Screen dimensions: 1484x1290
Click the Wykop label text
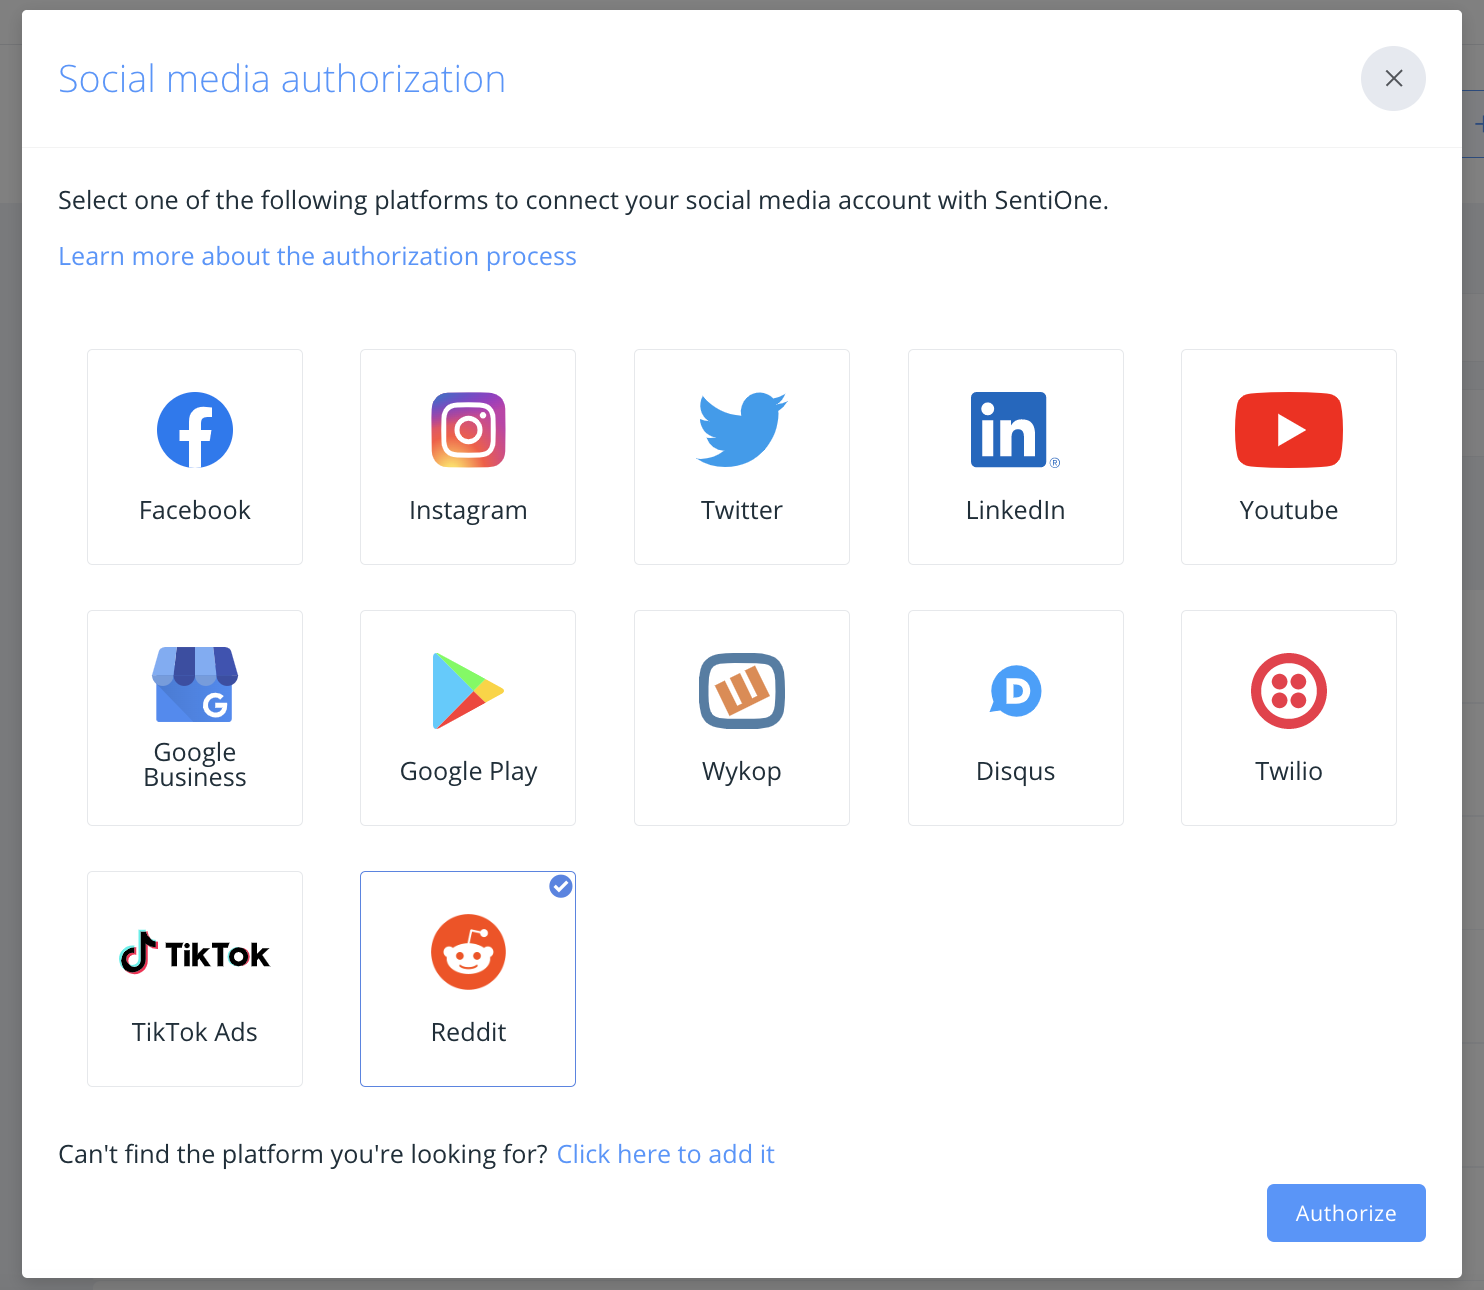tap(742, 772)
